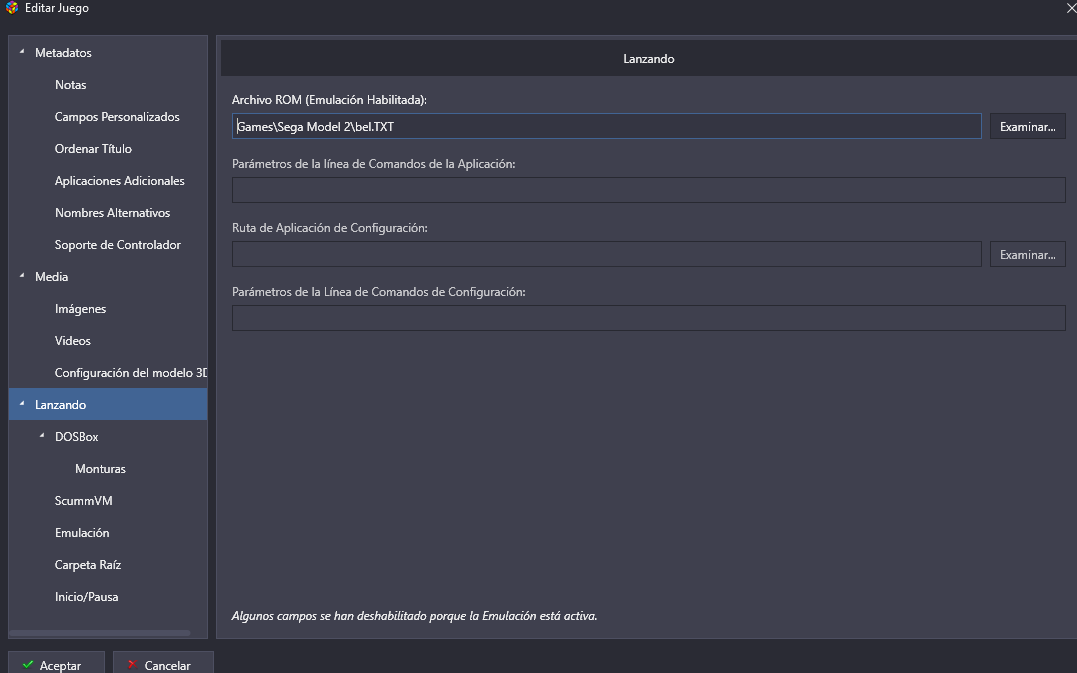Confirm changes with Aceptar
Screen dimensions: 1077x673
pyautogui.click(x=56, y=664)
